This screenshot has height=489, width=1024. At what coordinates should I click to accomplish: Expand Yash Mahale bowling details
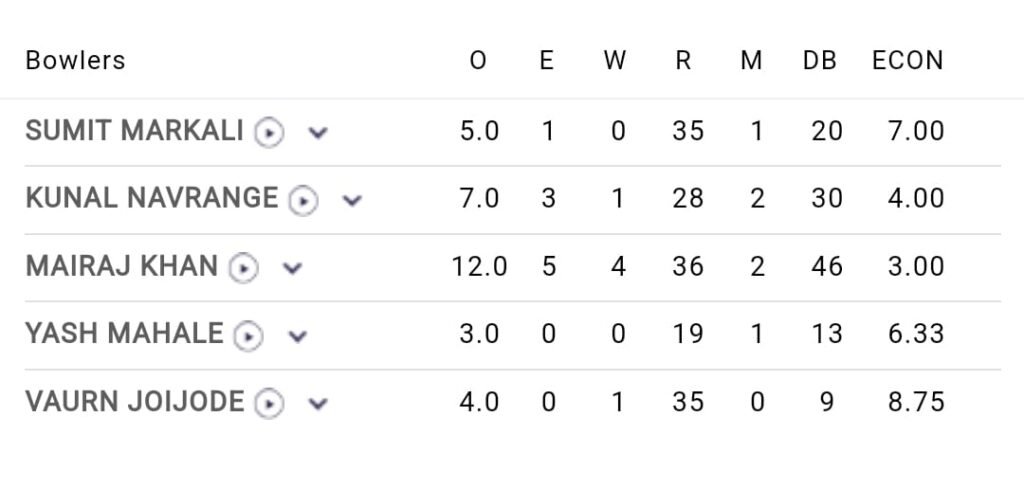click(x=297, y=335)
